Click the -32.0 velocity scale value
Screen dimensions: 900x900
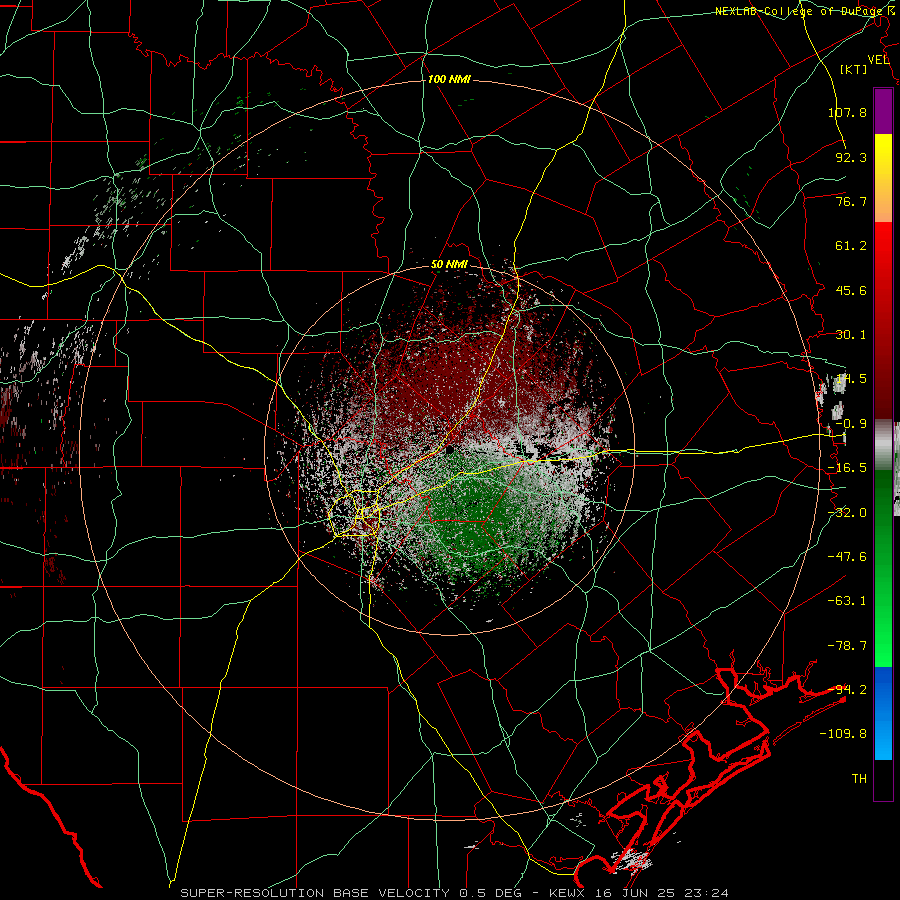coord(847,513)
